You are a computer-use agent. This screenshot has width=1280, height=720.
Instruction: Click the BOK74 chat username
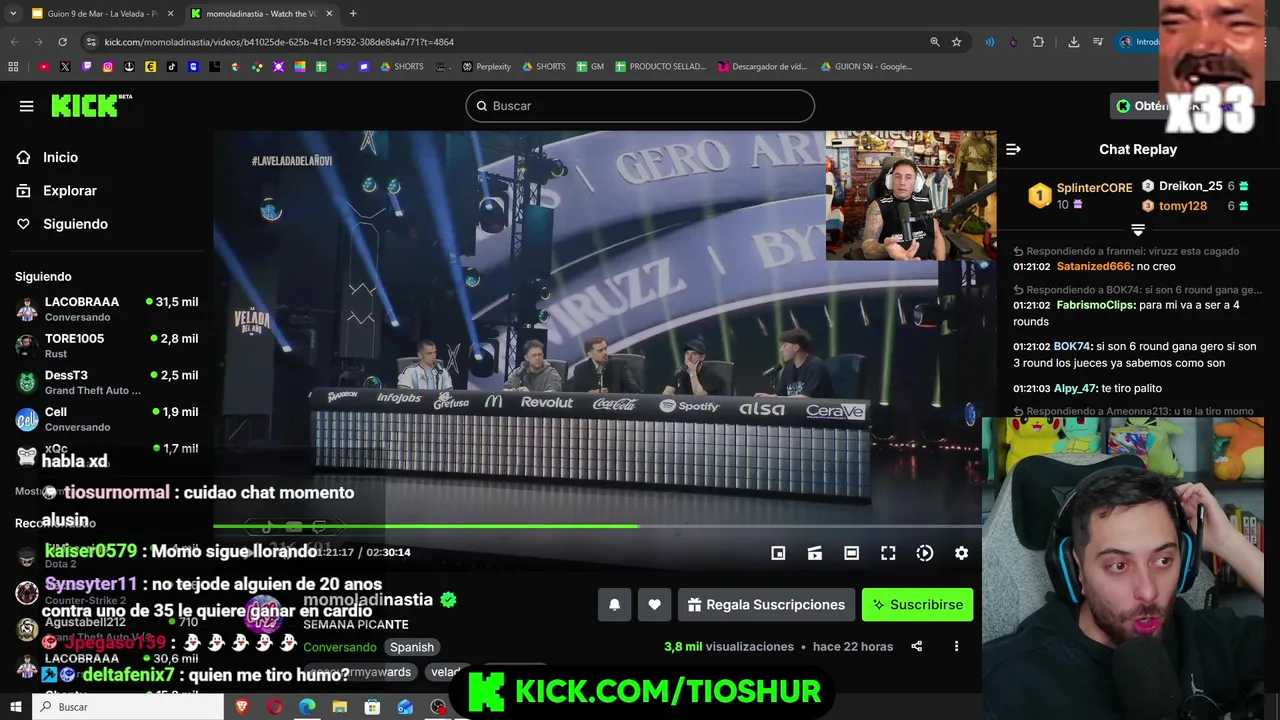[1072, 346]
